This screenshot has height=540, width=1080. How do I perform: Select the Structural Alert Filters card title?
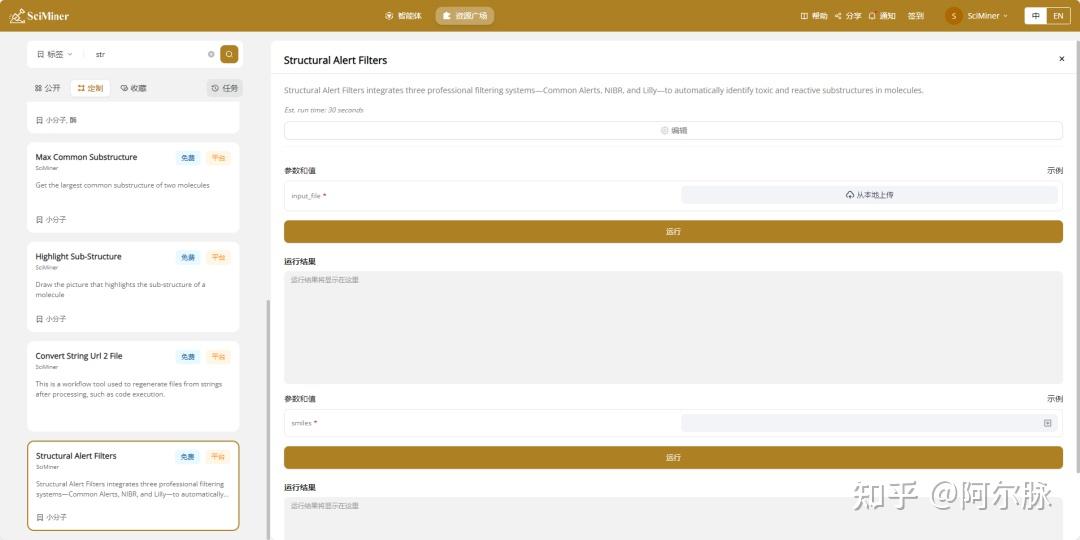point(76,456)
